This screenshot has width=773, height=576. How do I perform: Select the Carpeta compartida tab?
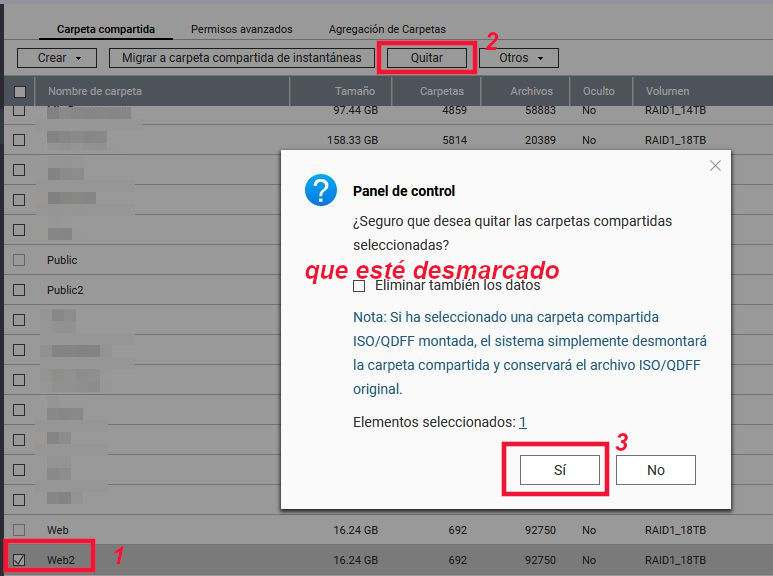[106, 30]
